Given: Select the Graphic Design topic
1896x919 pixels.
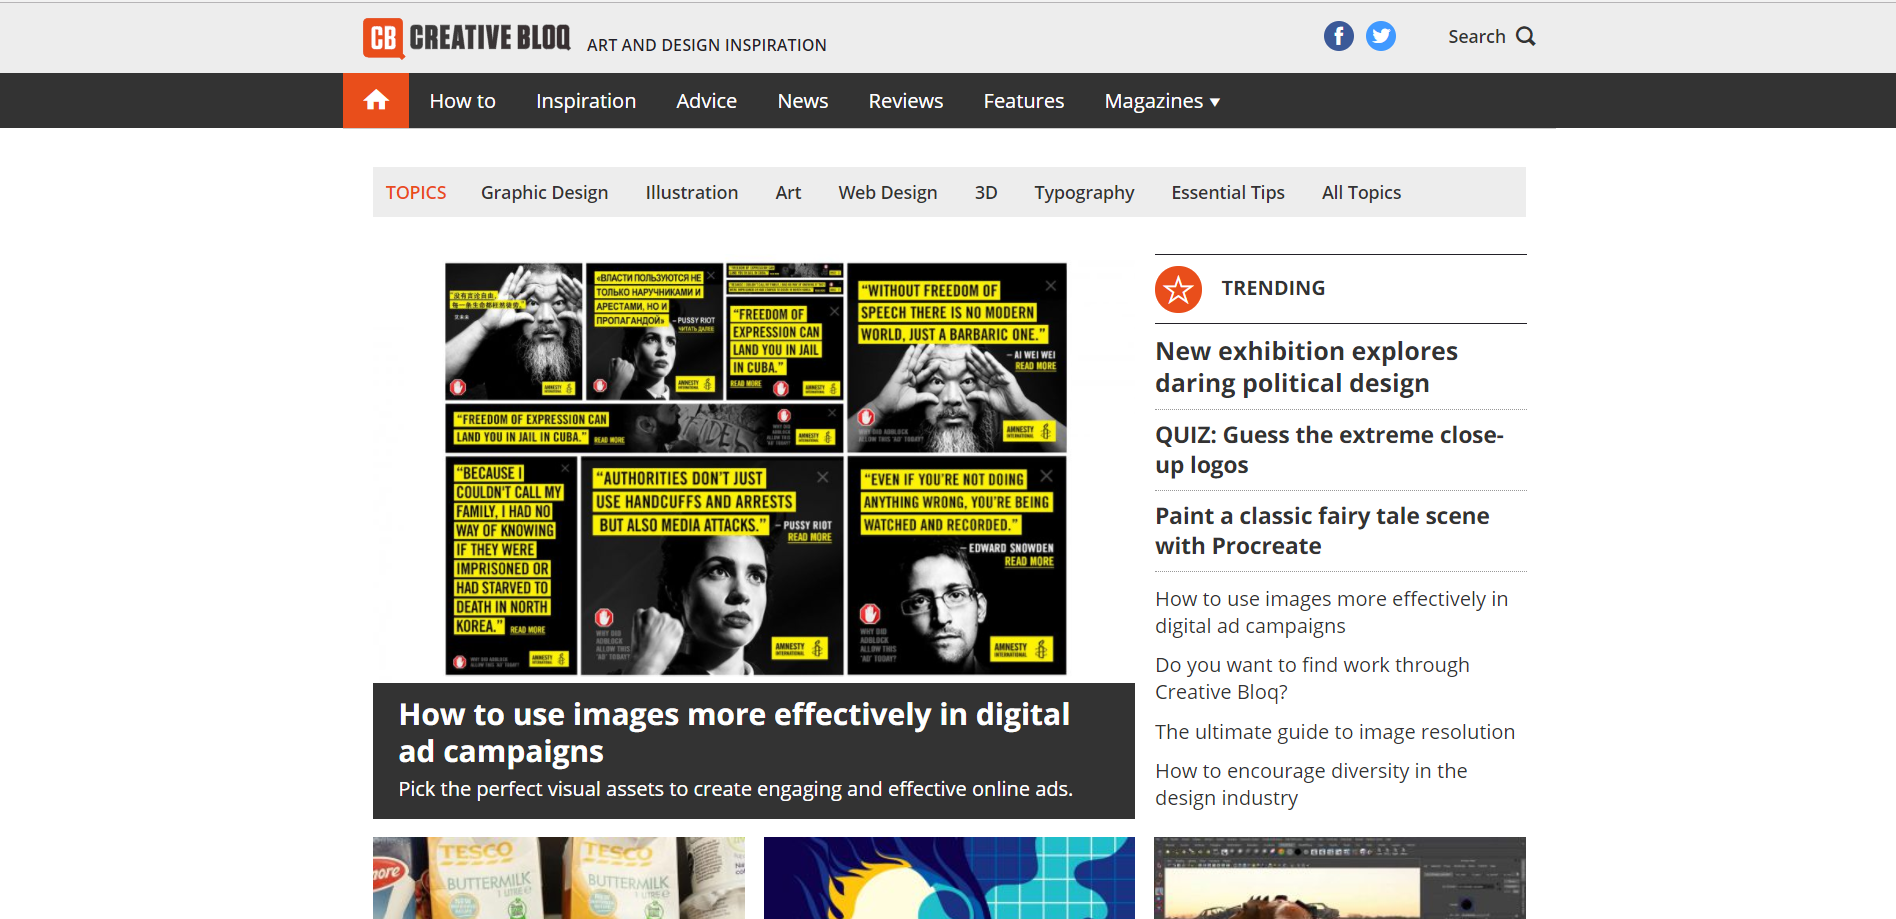Looking at the screenshot, I should point(544,192).
